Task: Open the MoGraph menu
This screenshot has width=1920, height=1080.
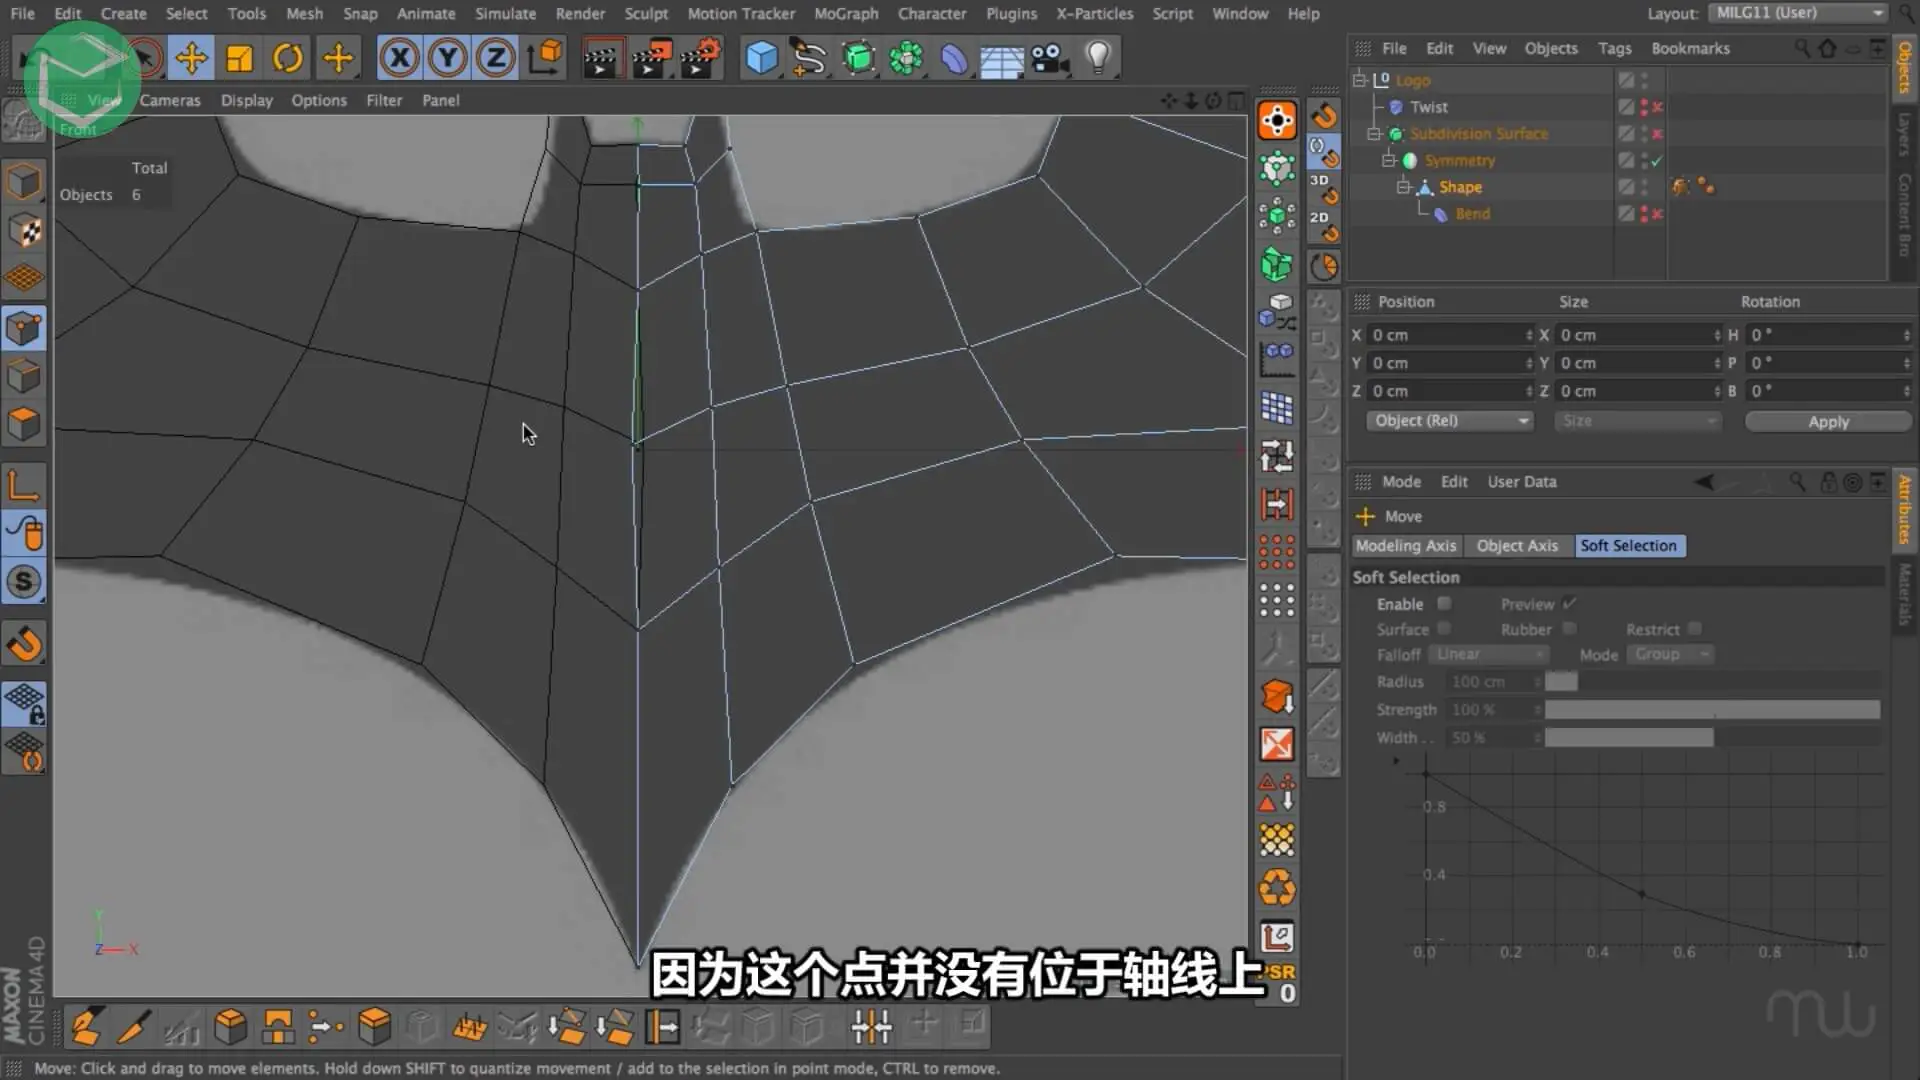Action: (846, 13)
